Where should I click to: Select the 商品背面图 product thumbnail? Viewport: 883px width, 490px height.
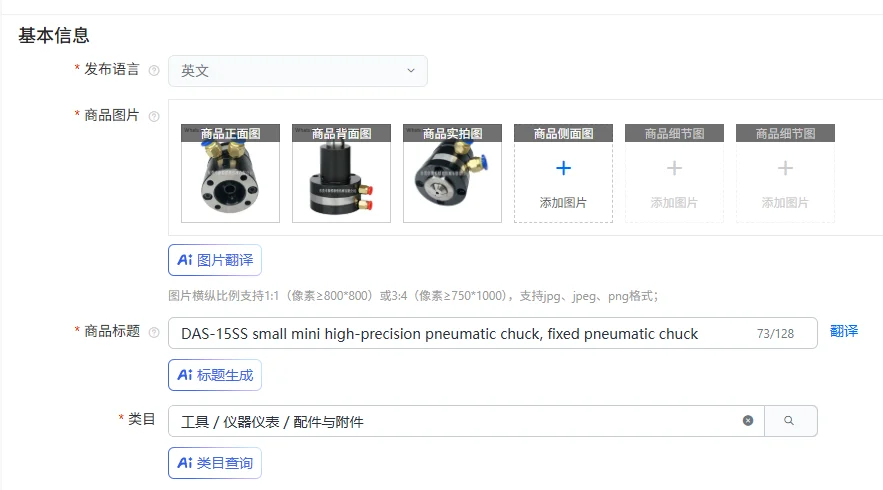[x=341, y=173]
